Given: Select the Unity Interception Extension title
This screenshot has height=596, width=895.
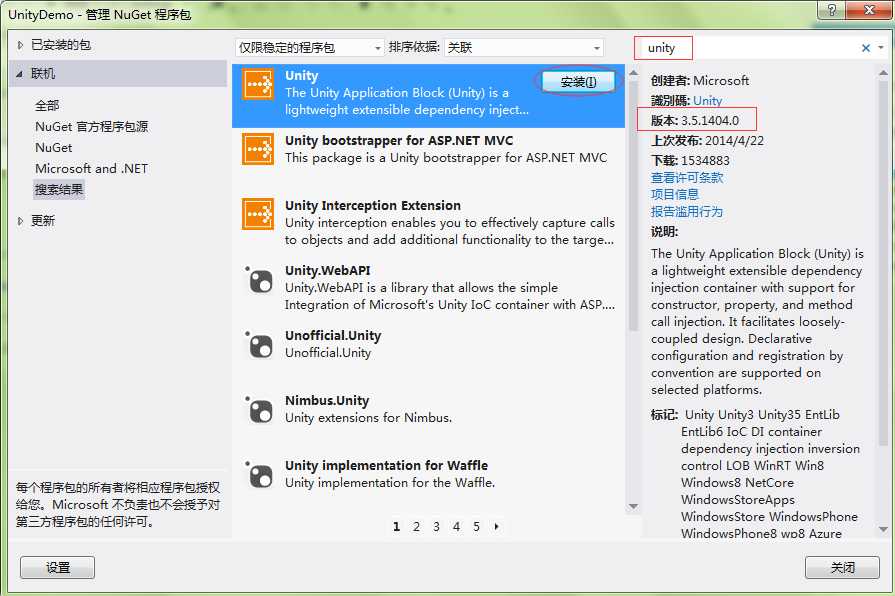Looking at the screenshot, I should [373, 206].
